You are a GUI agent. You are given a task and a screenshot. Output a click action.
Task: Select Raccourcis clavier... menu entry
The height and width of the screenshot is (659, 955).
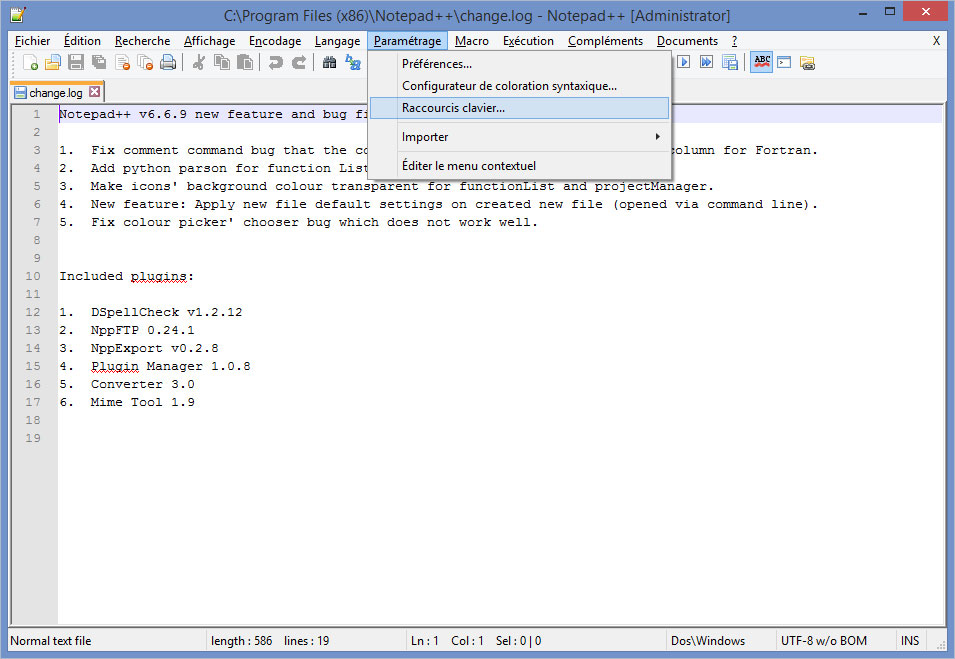click(x=520, y=108)
